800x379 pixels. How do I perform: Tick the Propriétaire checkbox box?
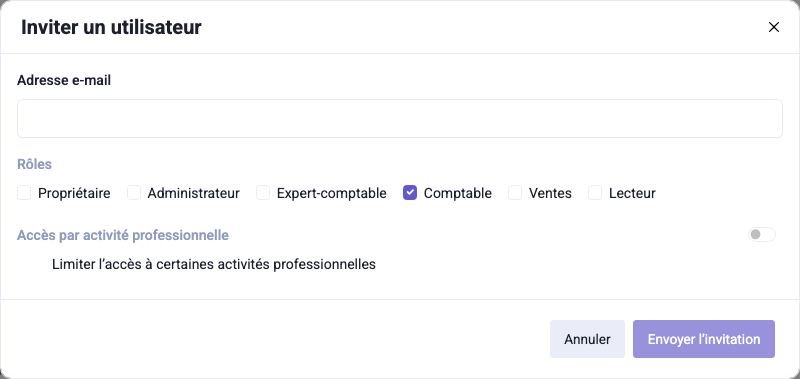coord(24,193)
